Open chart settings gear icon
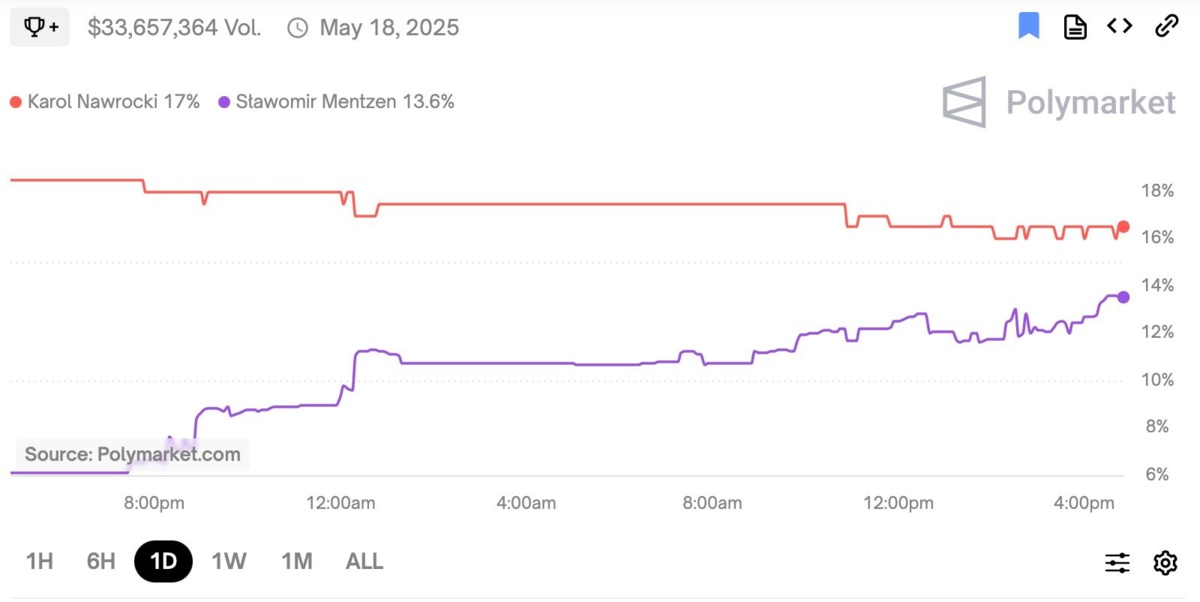1200x602 pixels. pyautogui.click(x=1165, y=563)
